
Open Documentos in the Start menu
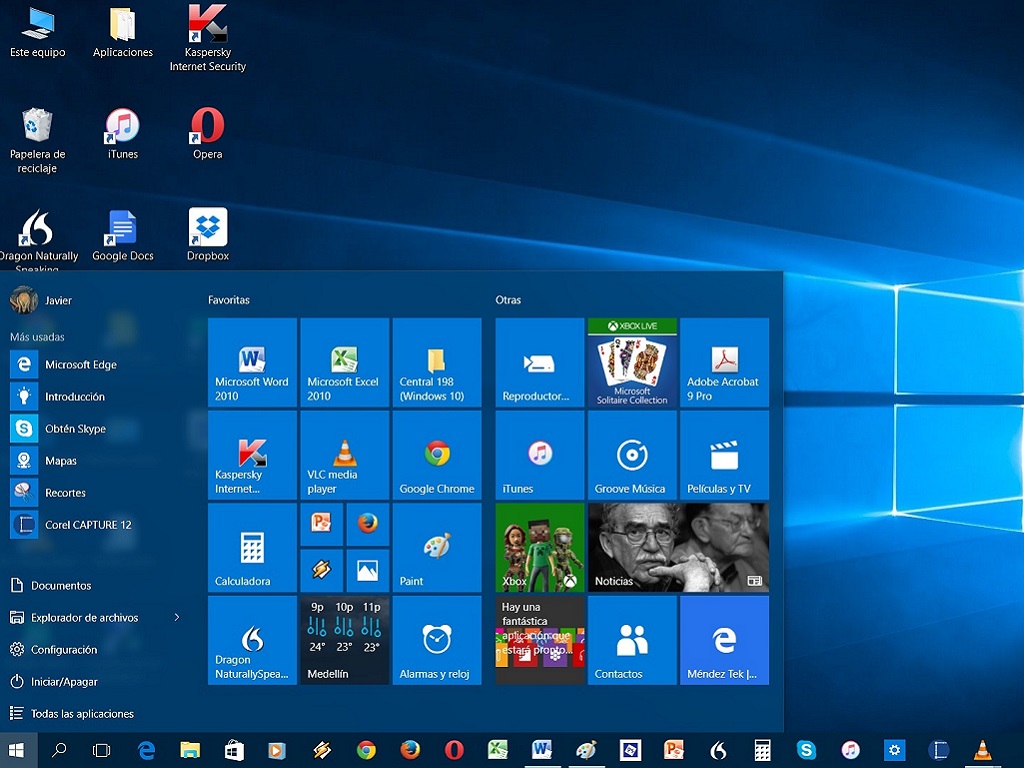51,585
